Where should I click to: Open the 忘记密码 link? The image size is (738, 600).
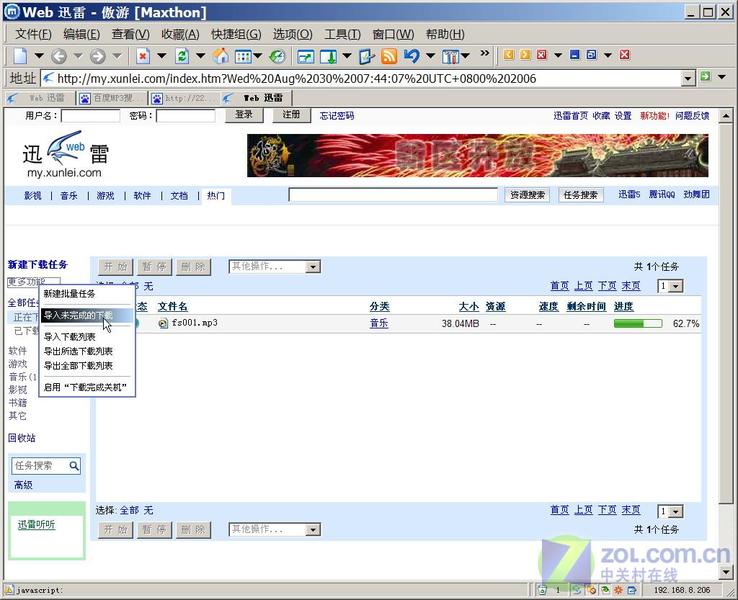[337, 116]
